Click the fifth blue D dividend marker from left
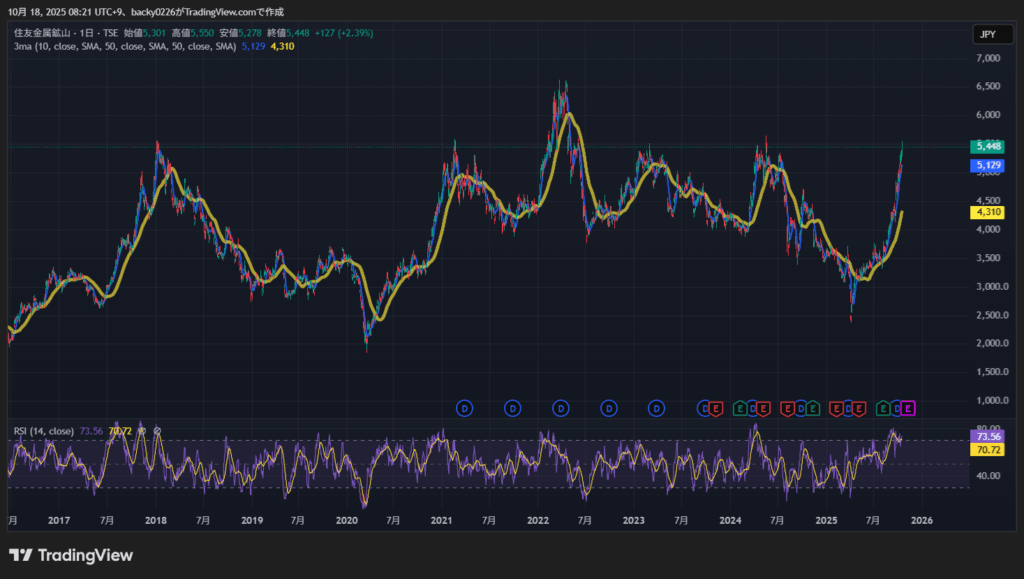 pos(657,407)
